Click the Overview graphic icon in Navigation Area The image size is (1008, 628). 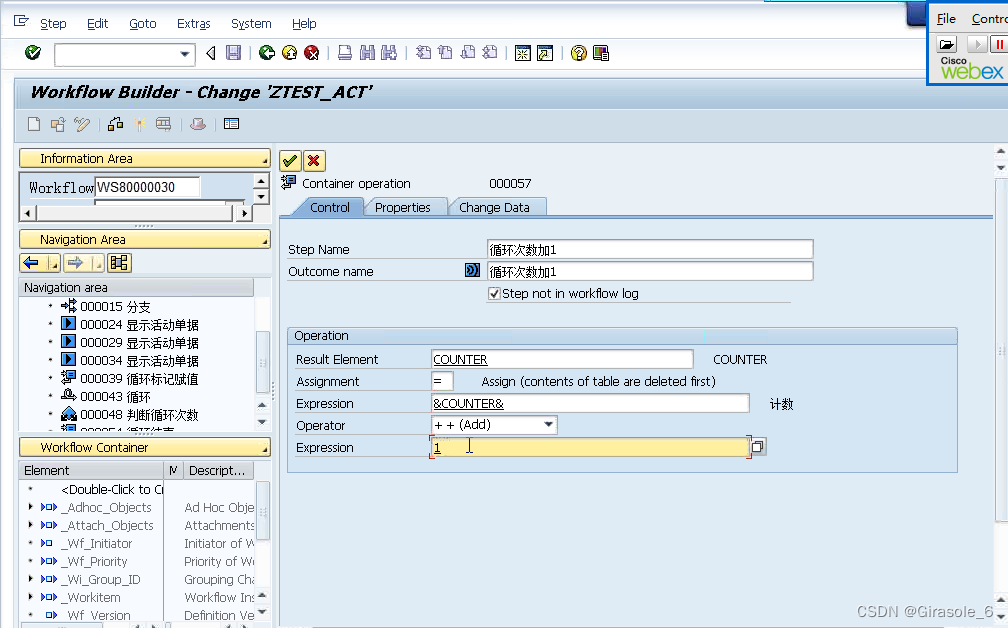click(x=119, y=262)
